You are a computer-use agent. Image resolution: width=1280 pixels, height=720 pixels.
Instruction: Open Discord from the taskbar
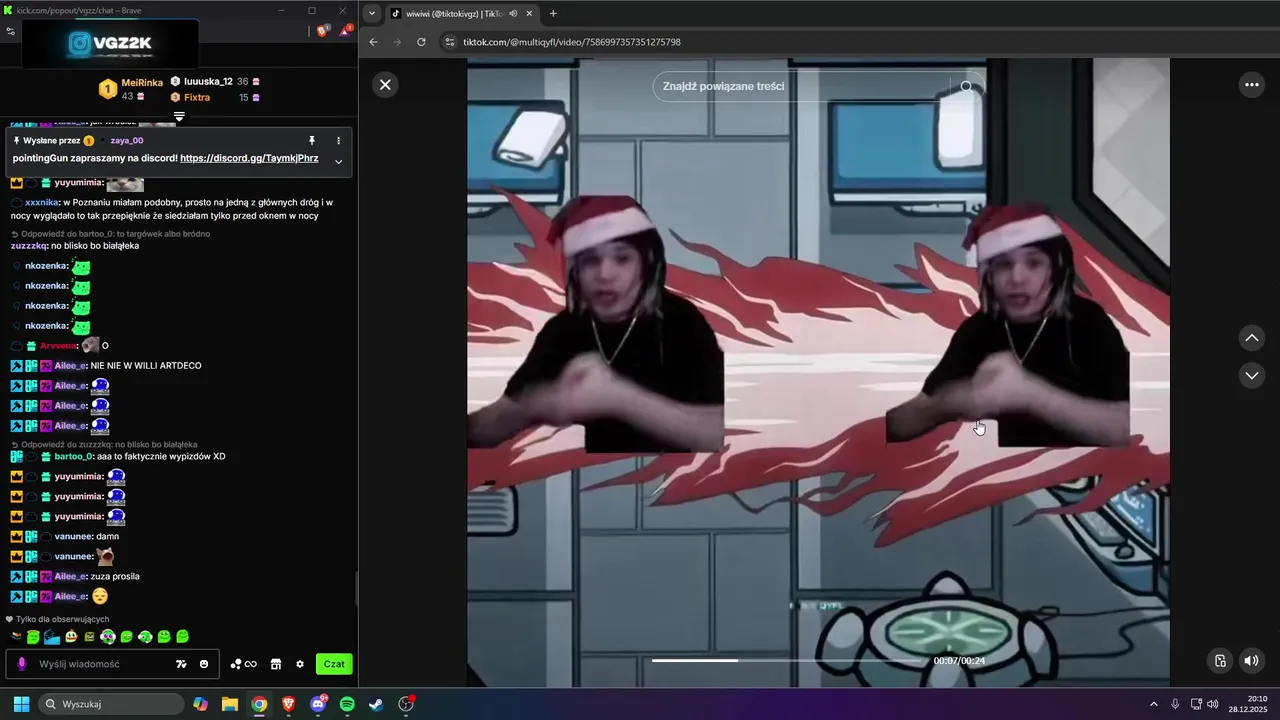(318, 704)
